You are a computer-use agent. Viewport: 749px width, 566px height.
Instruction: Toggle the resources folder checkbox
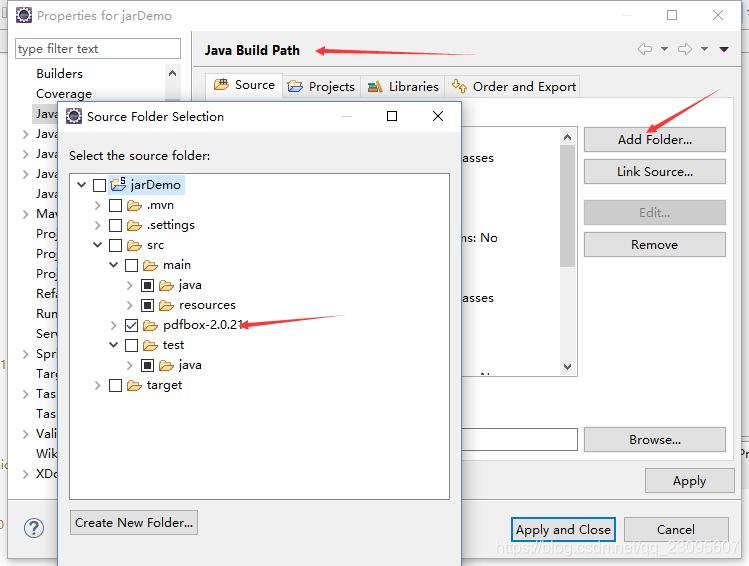[148, 305]
